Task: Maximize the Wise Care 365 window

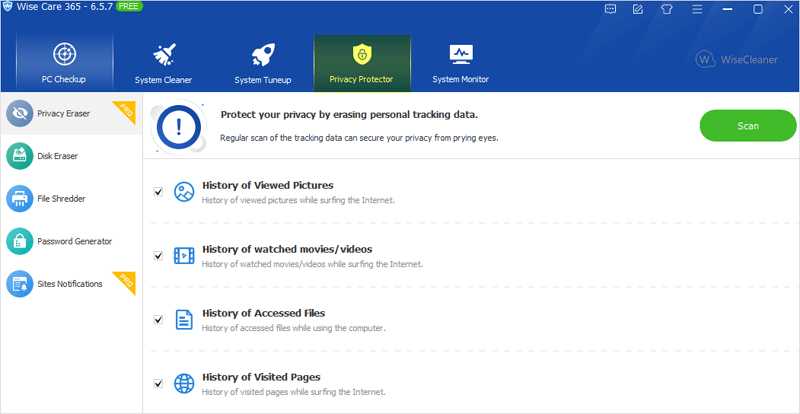Action: (758, 9)
